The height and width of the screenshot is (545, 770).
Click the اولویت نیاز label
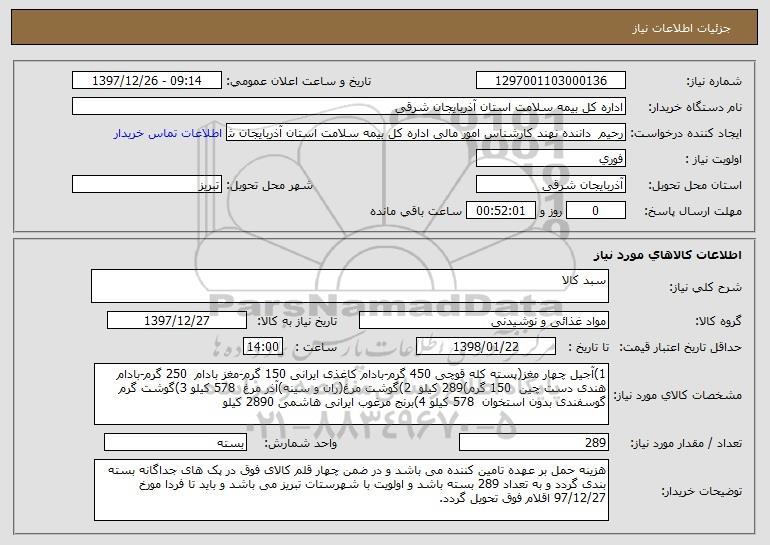point(714,160)
